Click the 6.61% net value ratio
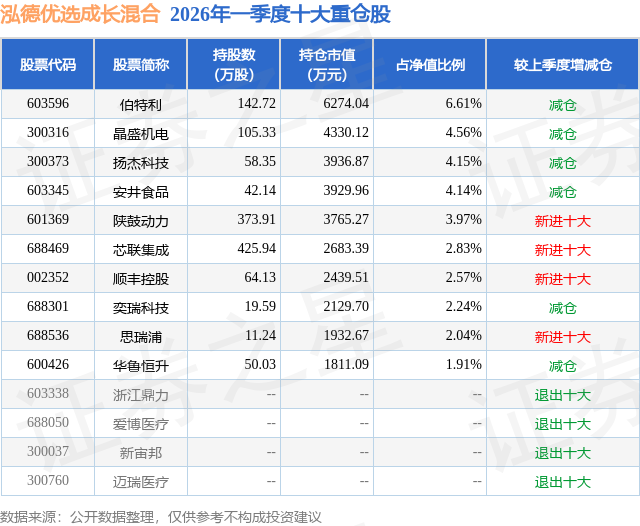The width and height of the screenshot is (640, 526). pyautogui.click(x=463, y=104)
